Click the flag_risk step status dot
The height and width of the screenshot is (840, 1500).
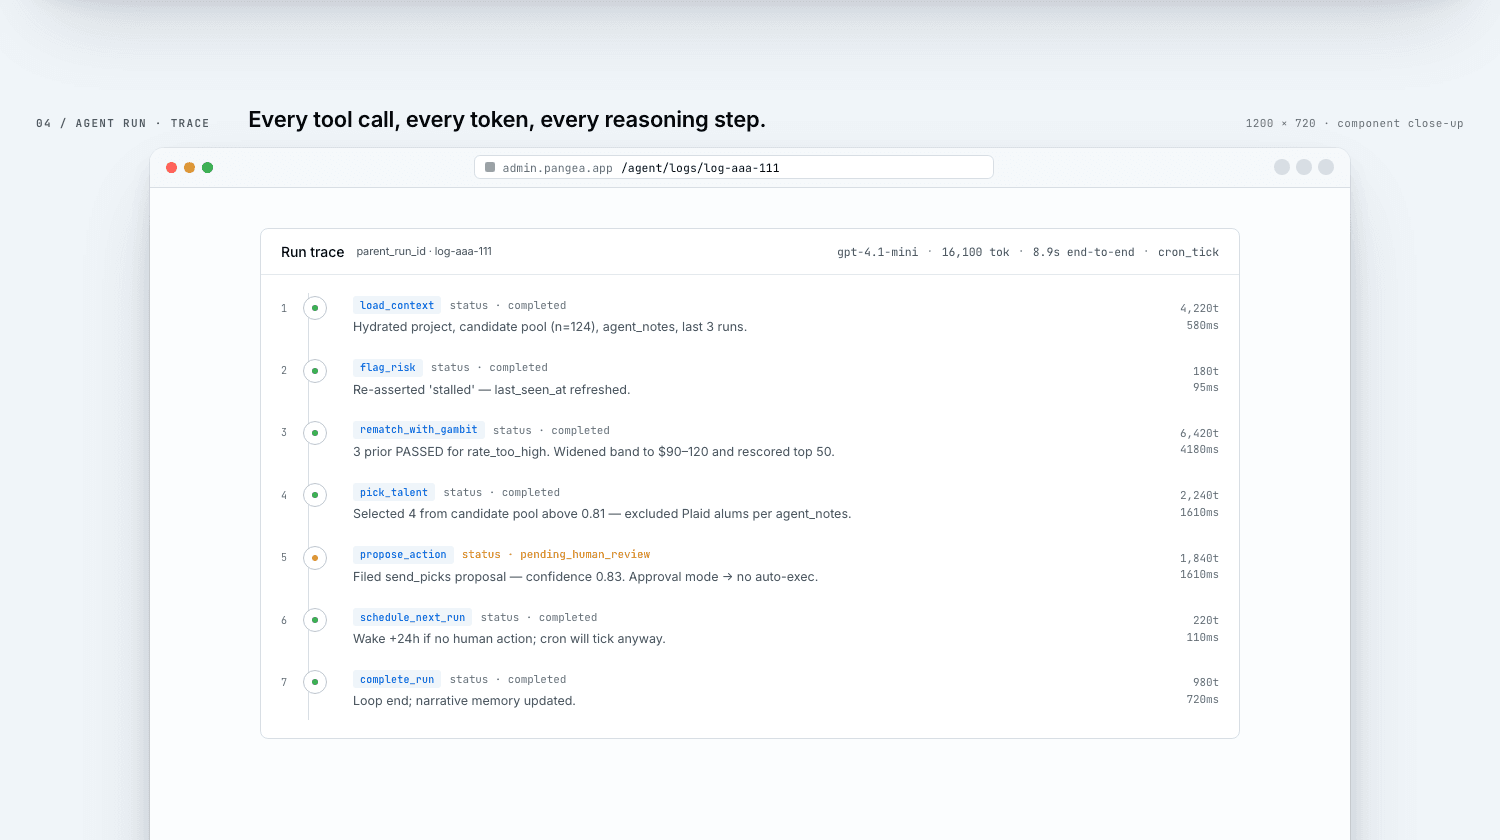(x=315, y=371)
